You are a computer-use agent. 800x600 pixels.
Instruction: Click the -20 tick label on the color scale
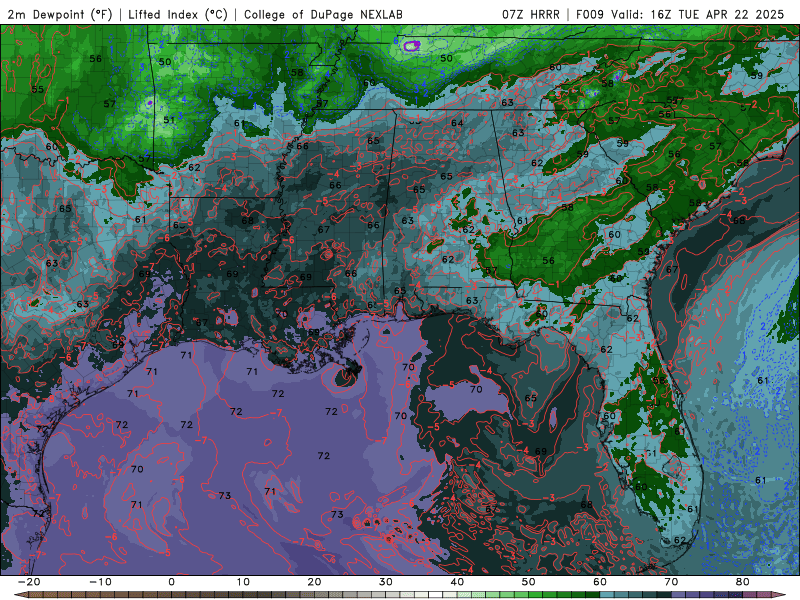[x=29, y=582]
